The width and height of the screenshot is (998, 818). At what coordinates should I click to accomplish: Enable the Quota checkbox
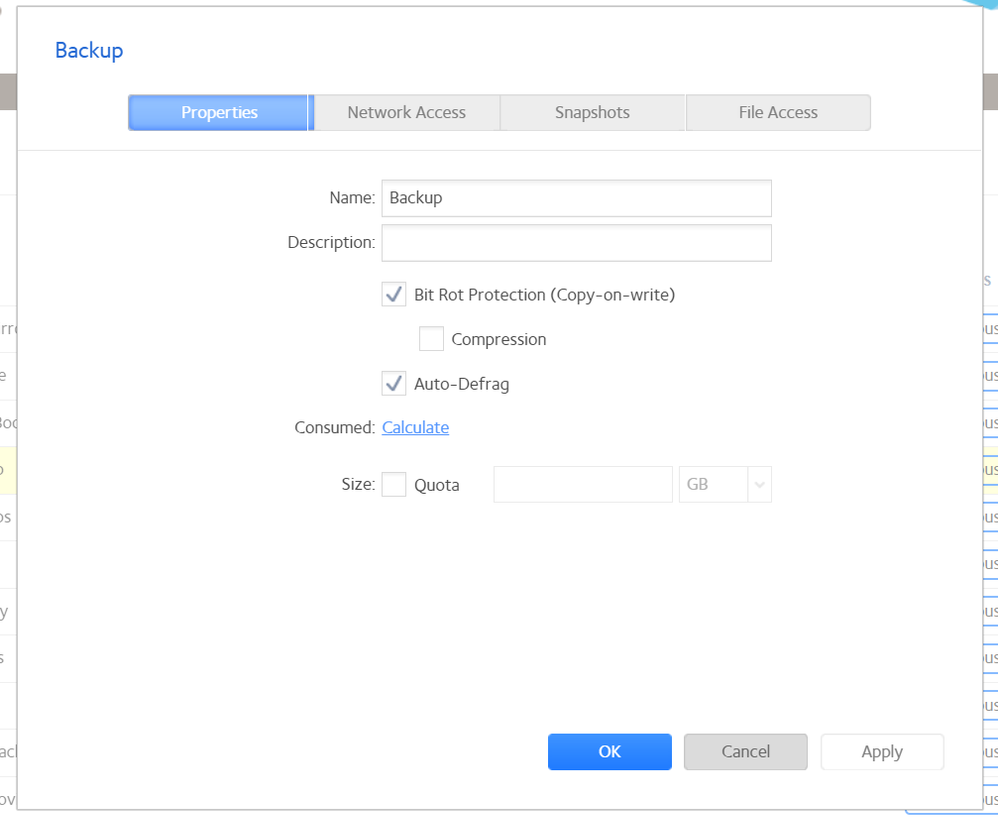pos(394,485)
